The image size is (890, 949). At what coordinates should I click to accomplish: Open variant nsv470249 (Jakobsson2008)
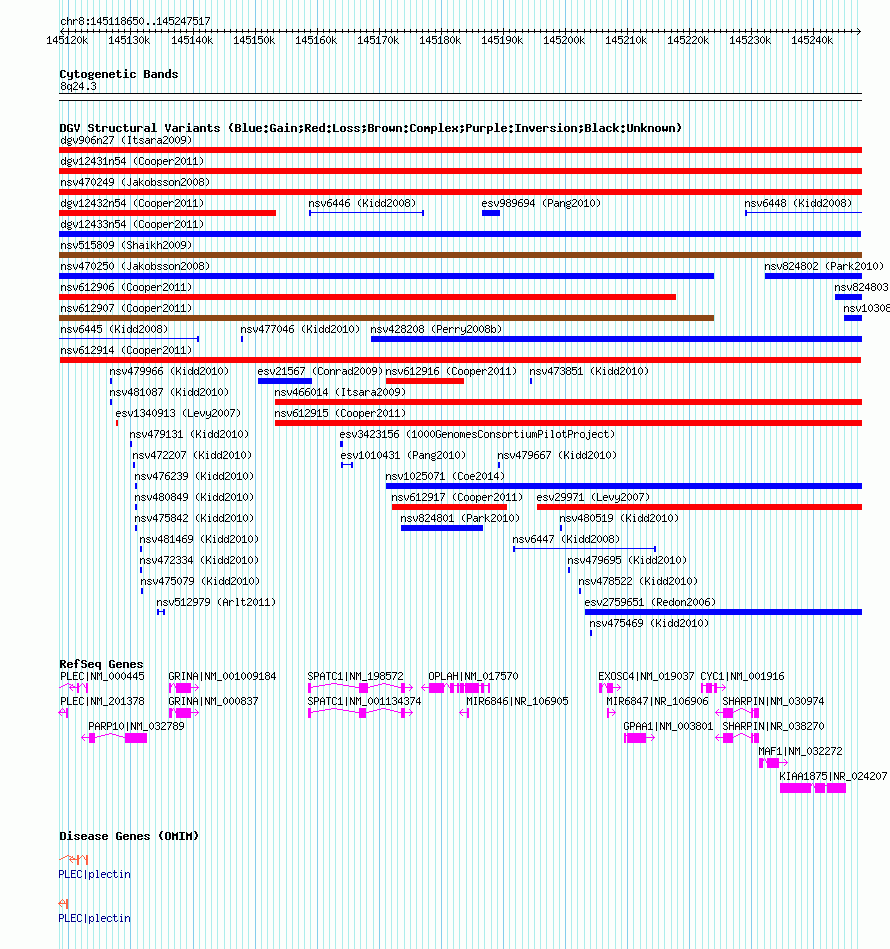click(460, 192)
